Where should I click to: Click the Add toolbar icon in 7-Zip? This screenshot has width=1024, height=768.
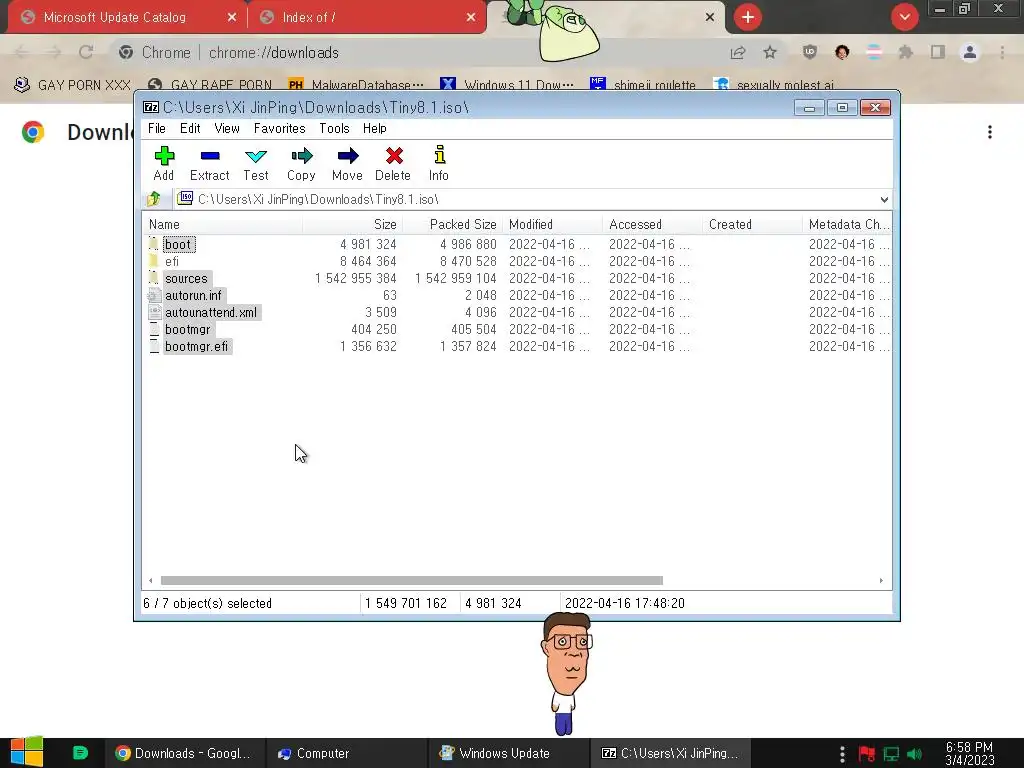point(164,163)
